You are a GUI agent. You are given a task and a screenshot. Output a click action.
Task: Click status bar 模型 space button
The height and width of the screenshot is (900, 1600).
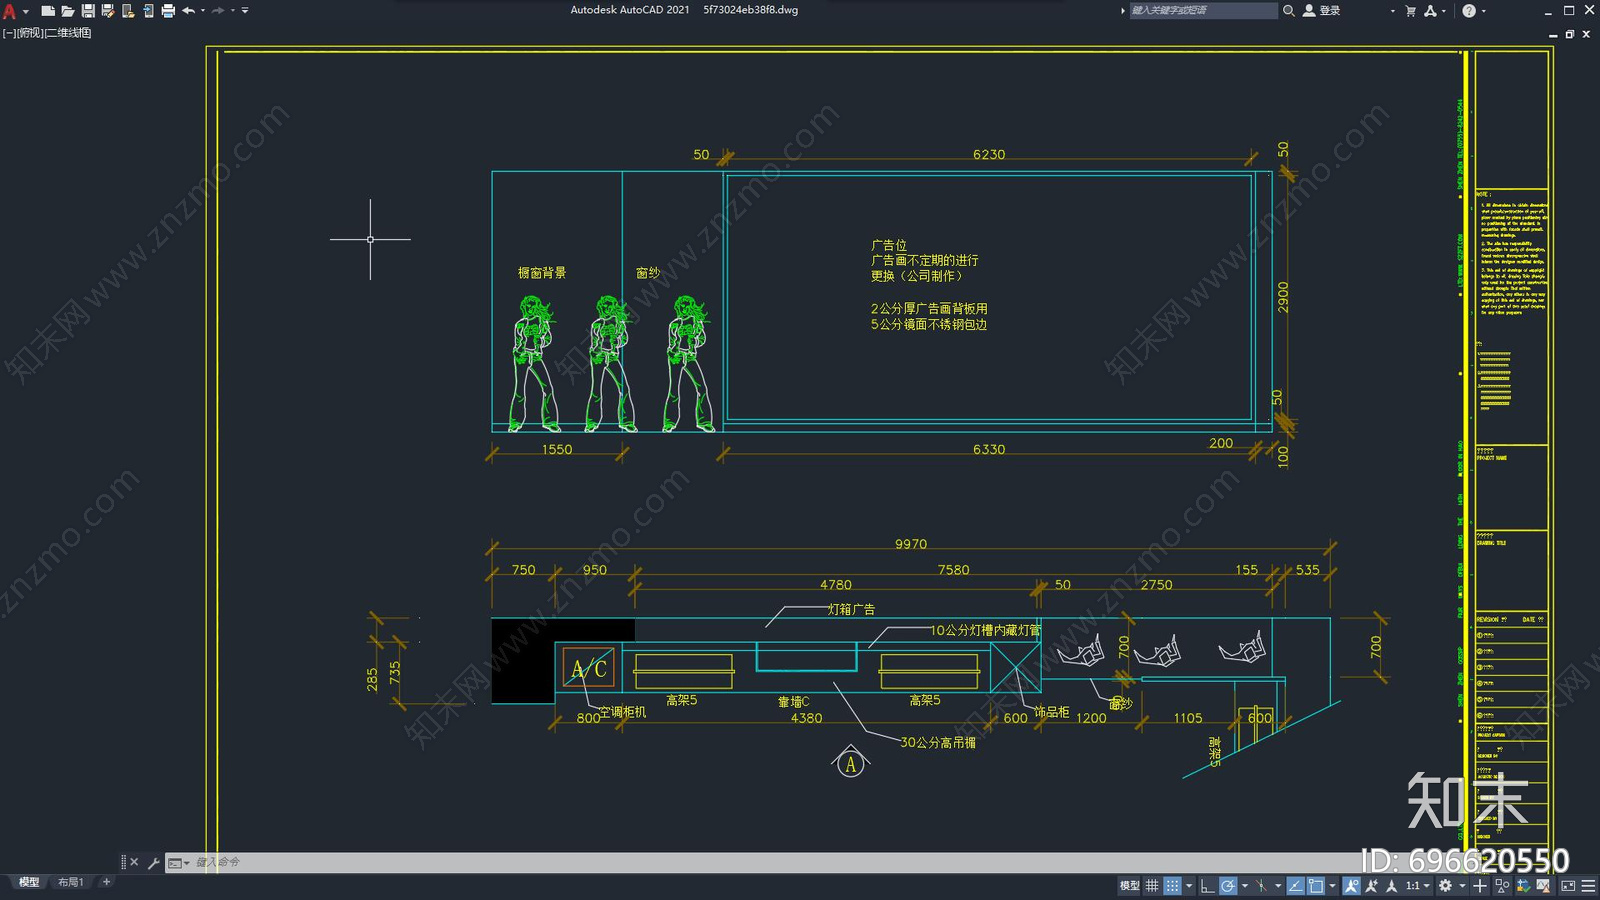1130,886
